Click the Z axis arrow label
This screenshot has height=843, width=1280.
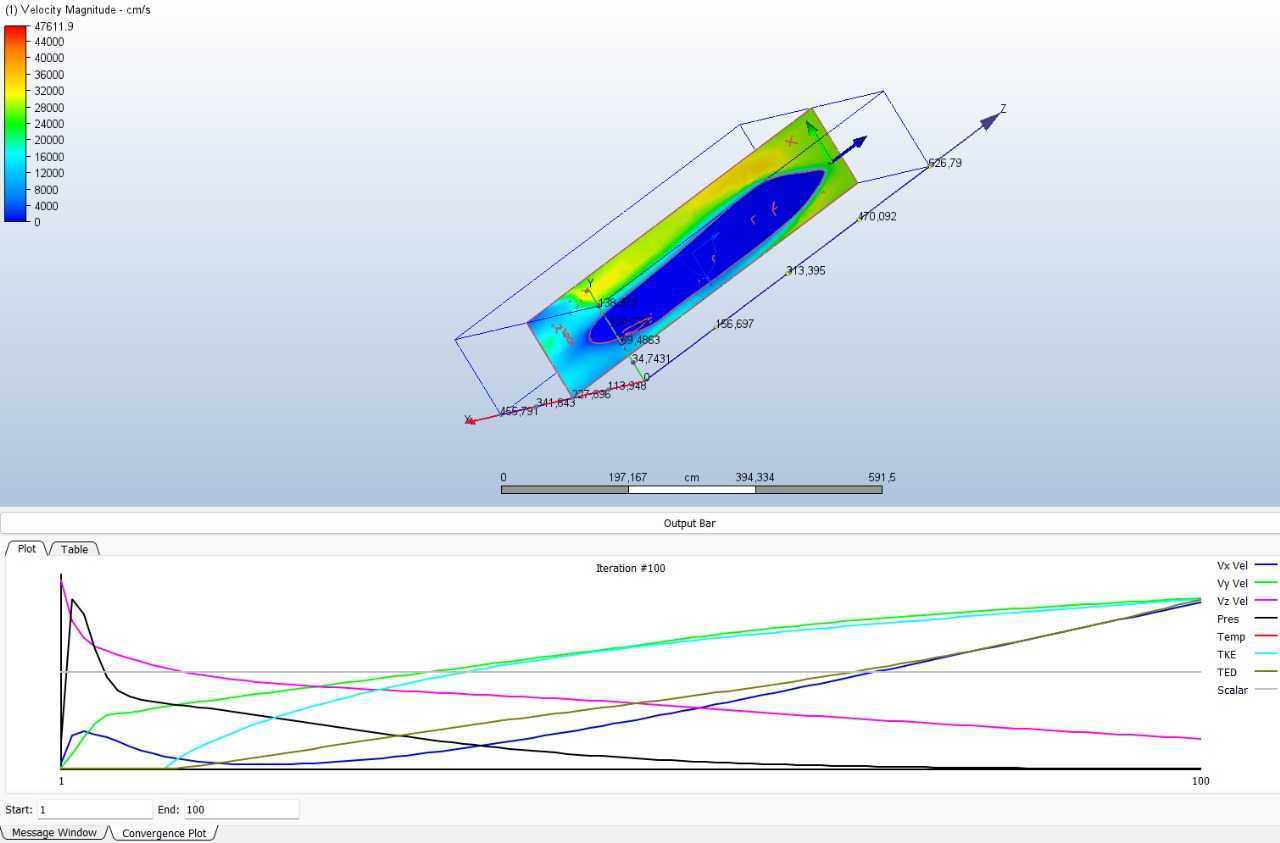tap(1003, 109)
